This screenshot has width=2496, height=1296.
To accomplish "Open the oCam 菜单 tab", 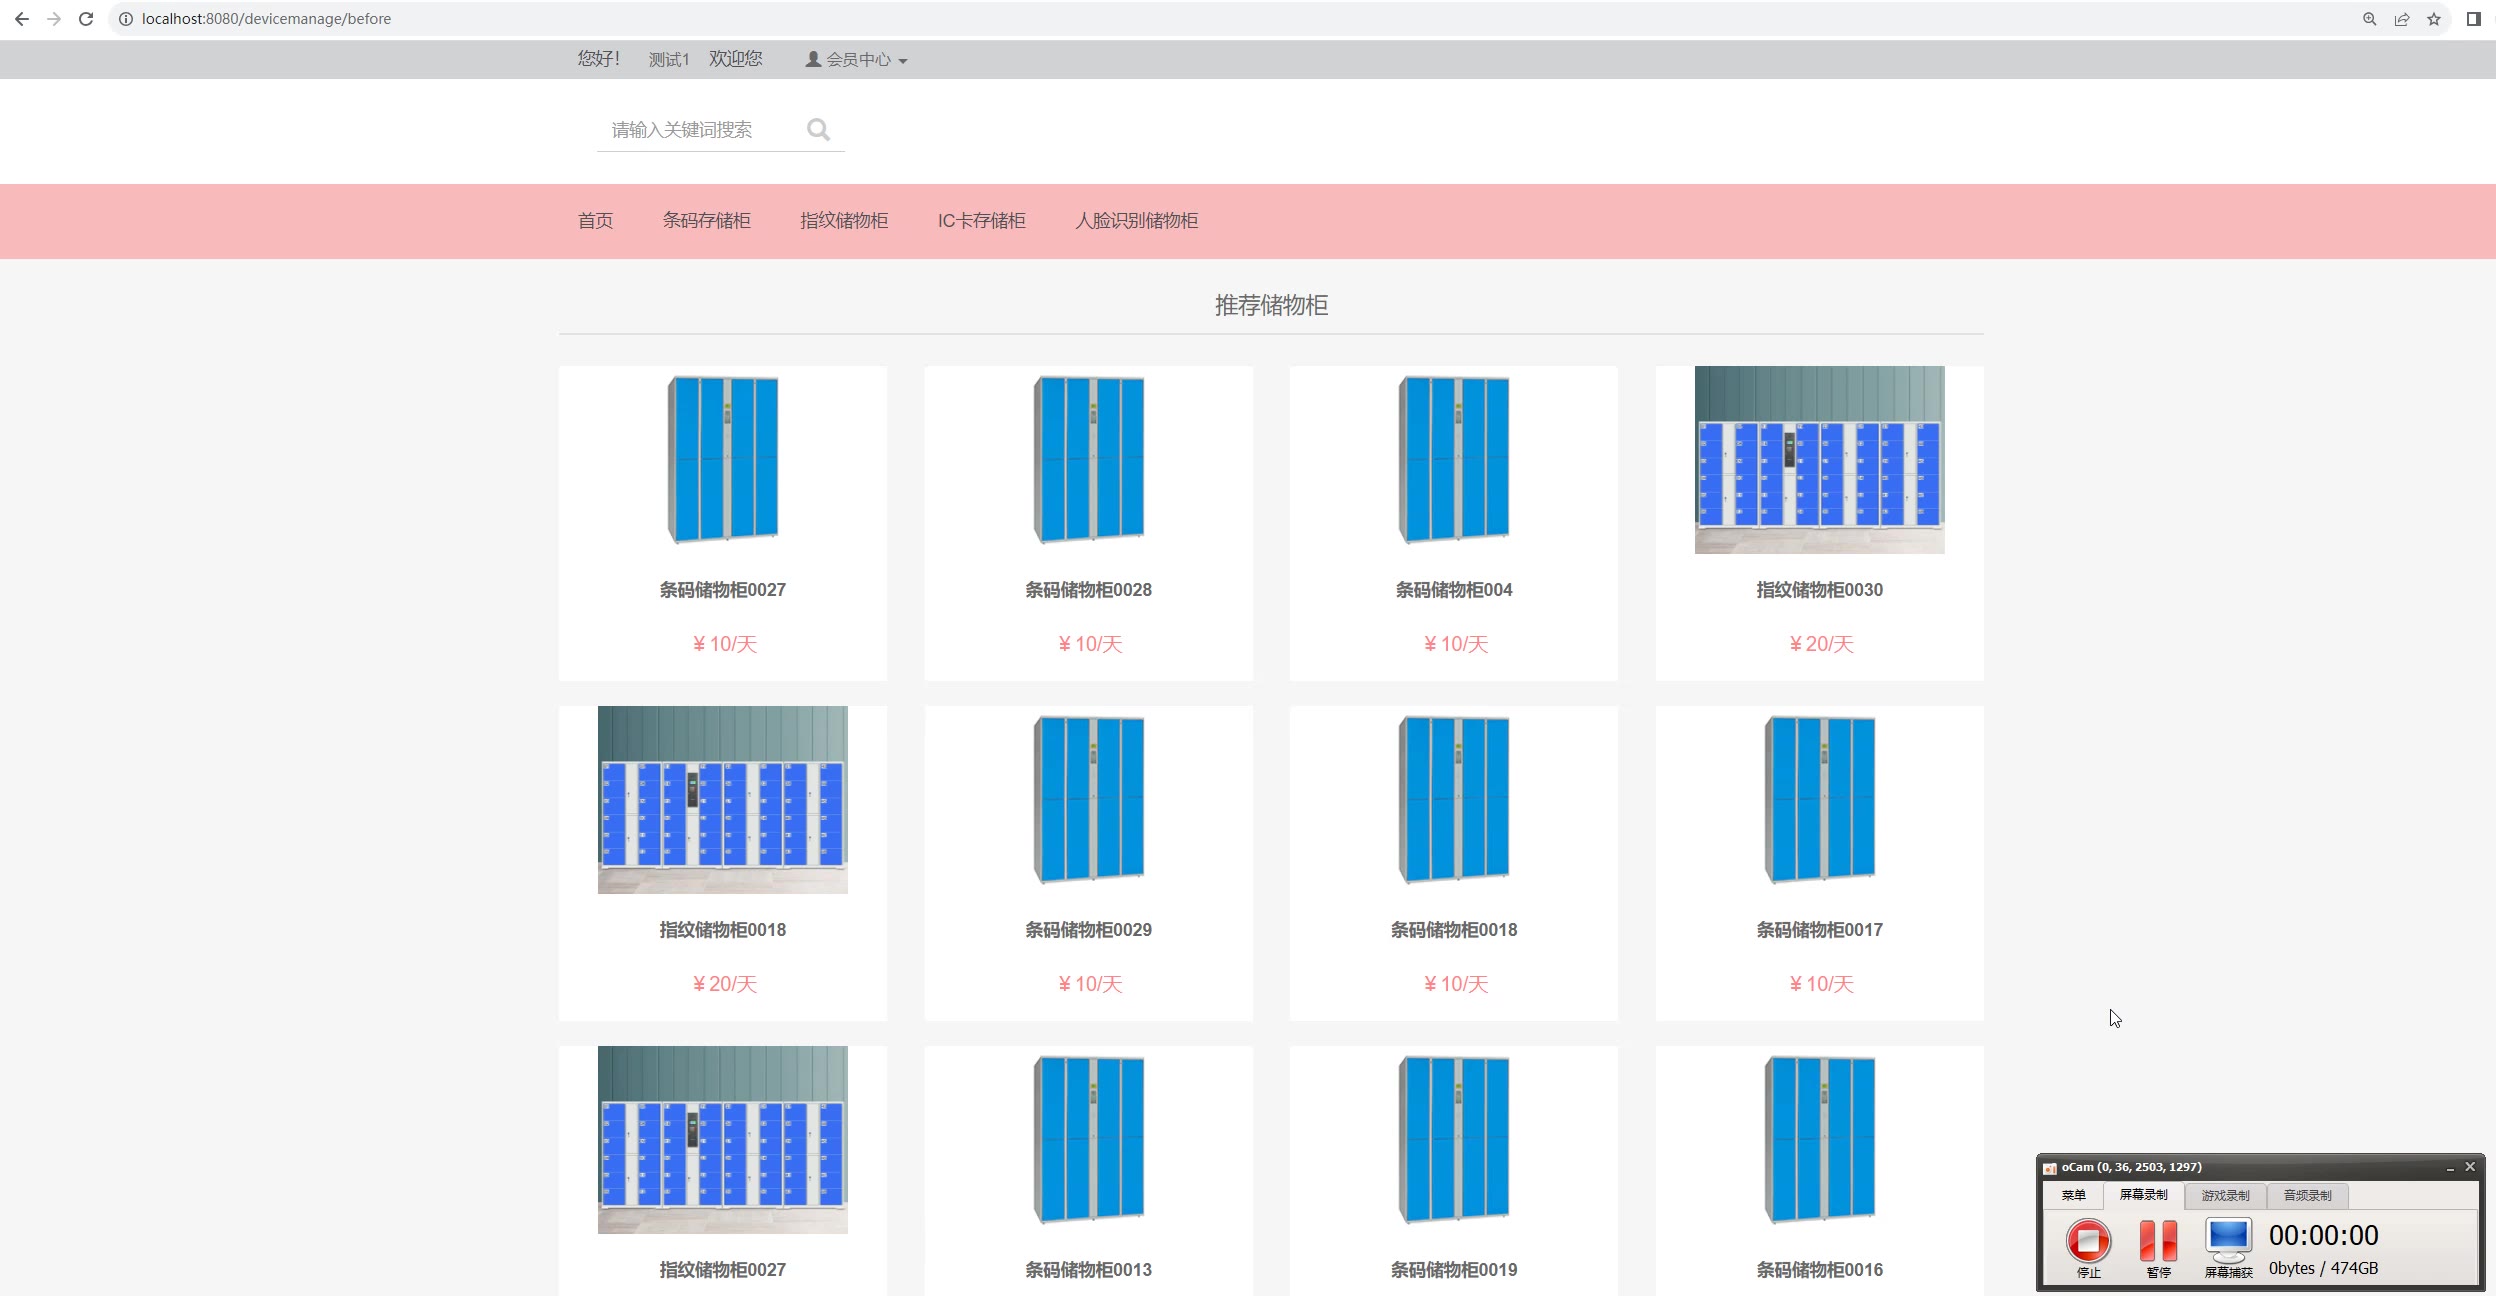I will pyautogui.click(x=2073, y=1195).
